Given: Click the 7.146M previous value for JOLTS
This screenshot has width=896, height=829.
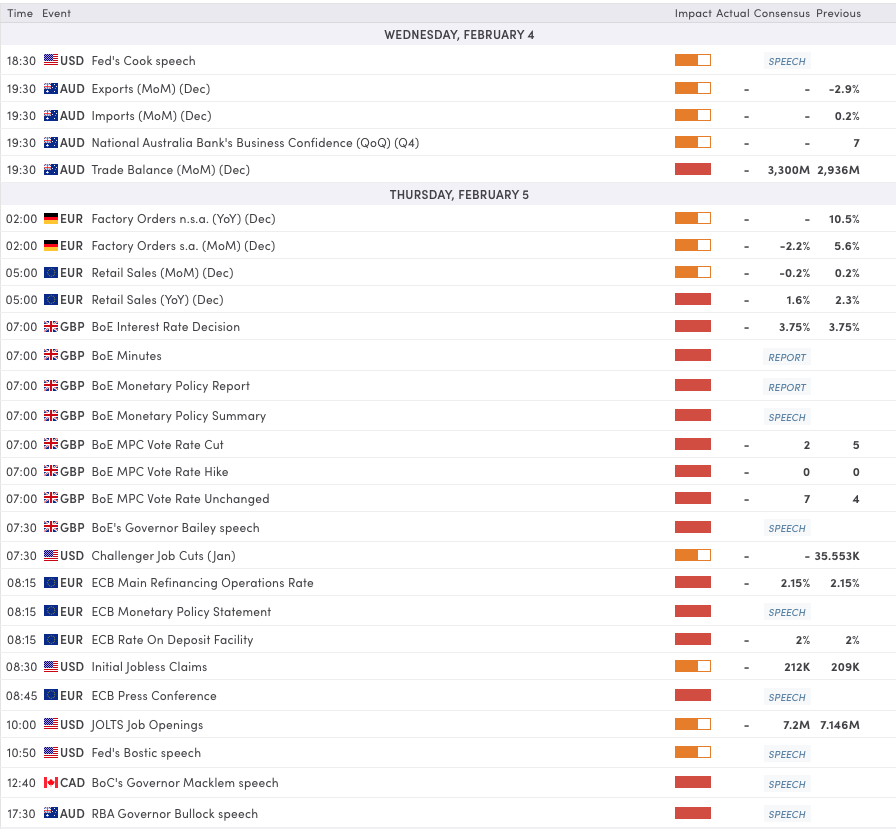Looking at the screenshot, I should click(839, 725).
